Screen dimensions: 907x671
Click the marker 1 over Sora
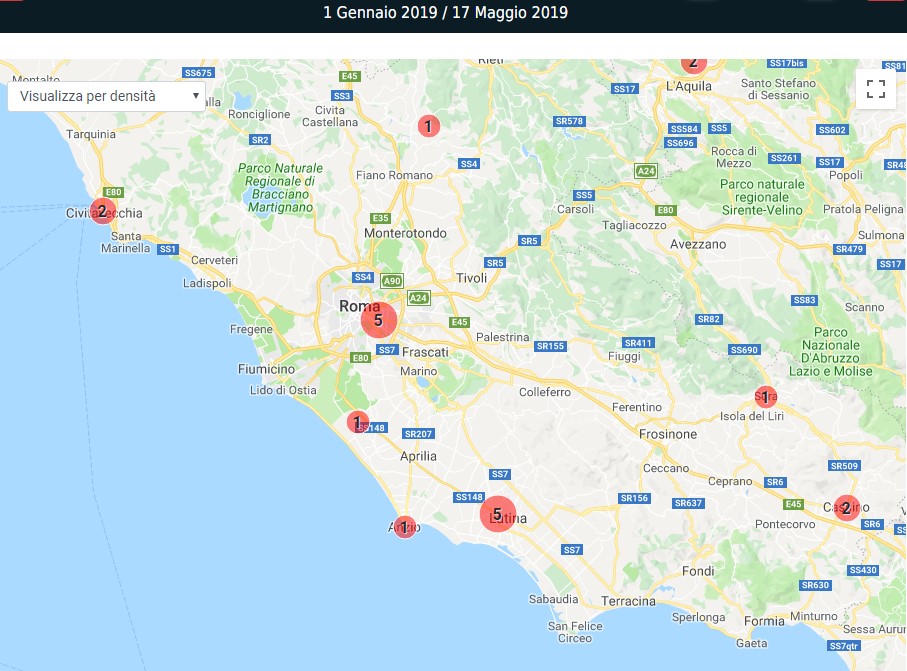(766, 397)
